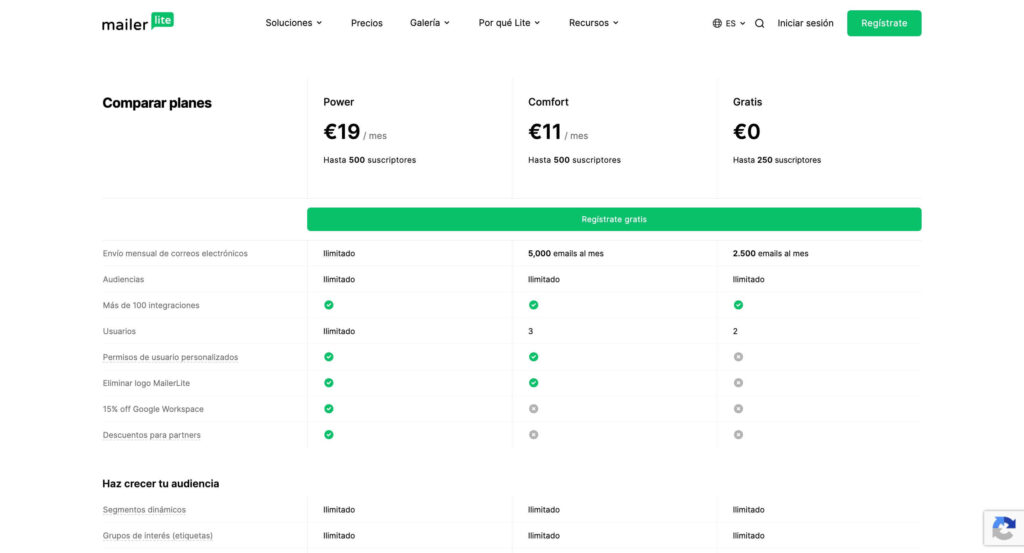Click Comfort grey cross for Descuentos para partners
Image resolution: width=1024 pixels, height=553 pixels.
tap(534, 435)
